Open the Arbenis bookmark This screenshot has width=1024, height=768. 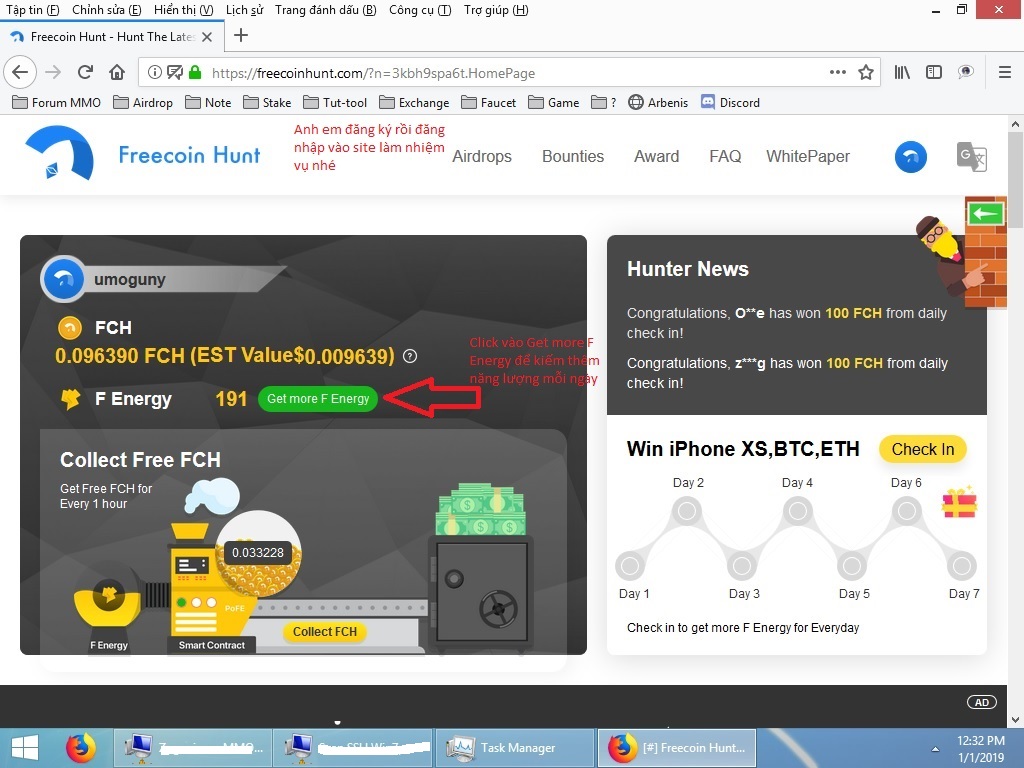coord(658,103)
